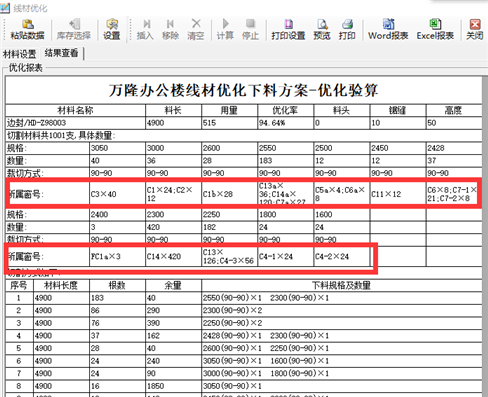488x397 pixels.
Task: Open the 设置 settings icon
Action: (112, 29)
